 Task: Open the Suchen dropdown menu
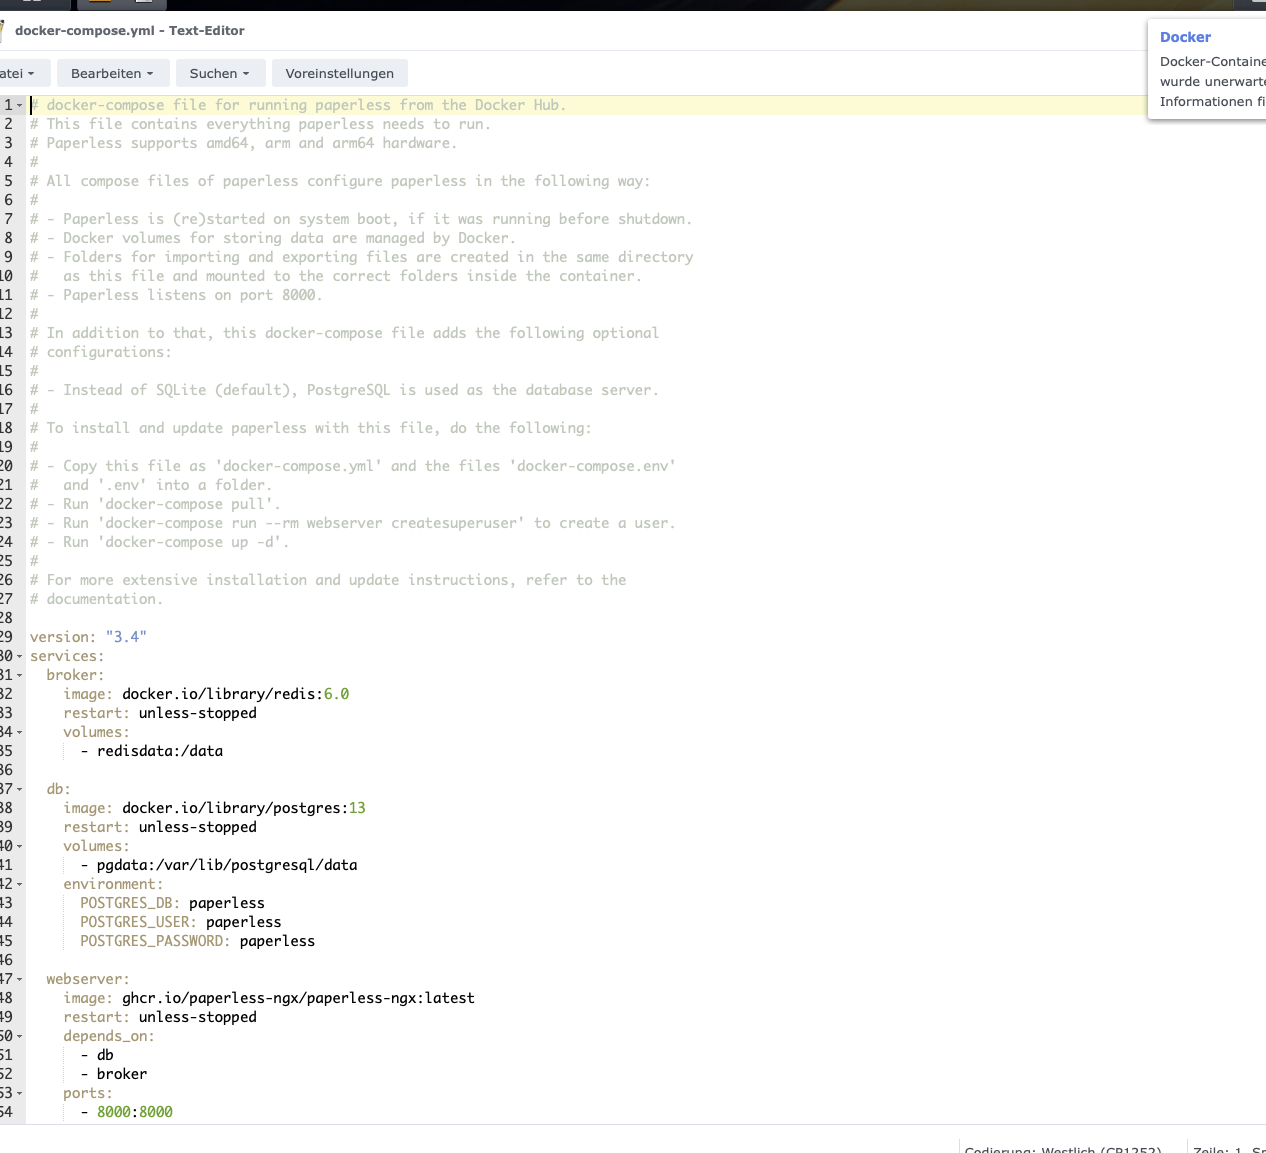click(219, 73)
